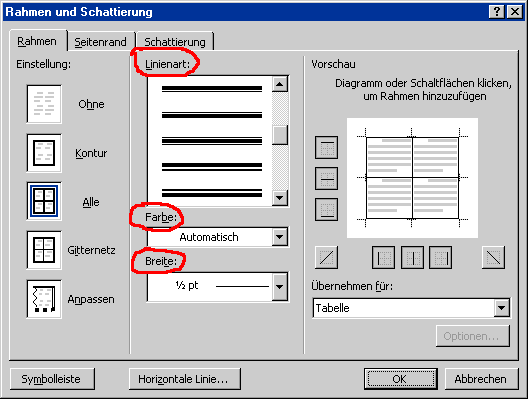The width and height of the screenshot is (528, 399).
Task: Expand the Breite line width dropdown
Action: (280, 287)
